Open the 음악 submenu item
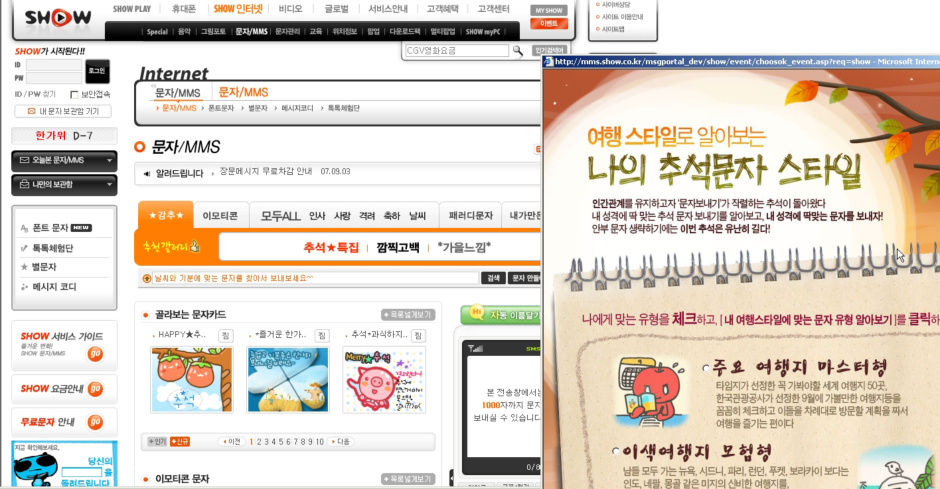 (x=184, y=31)
